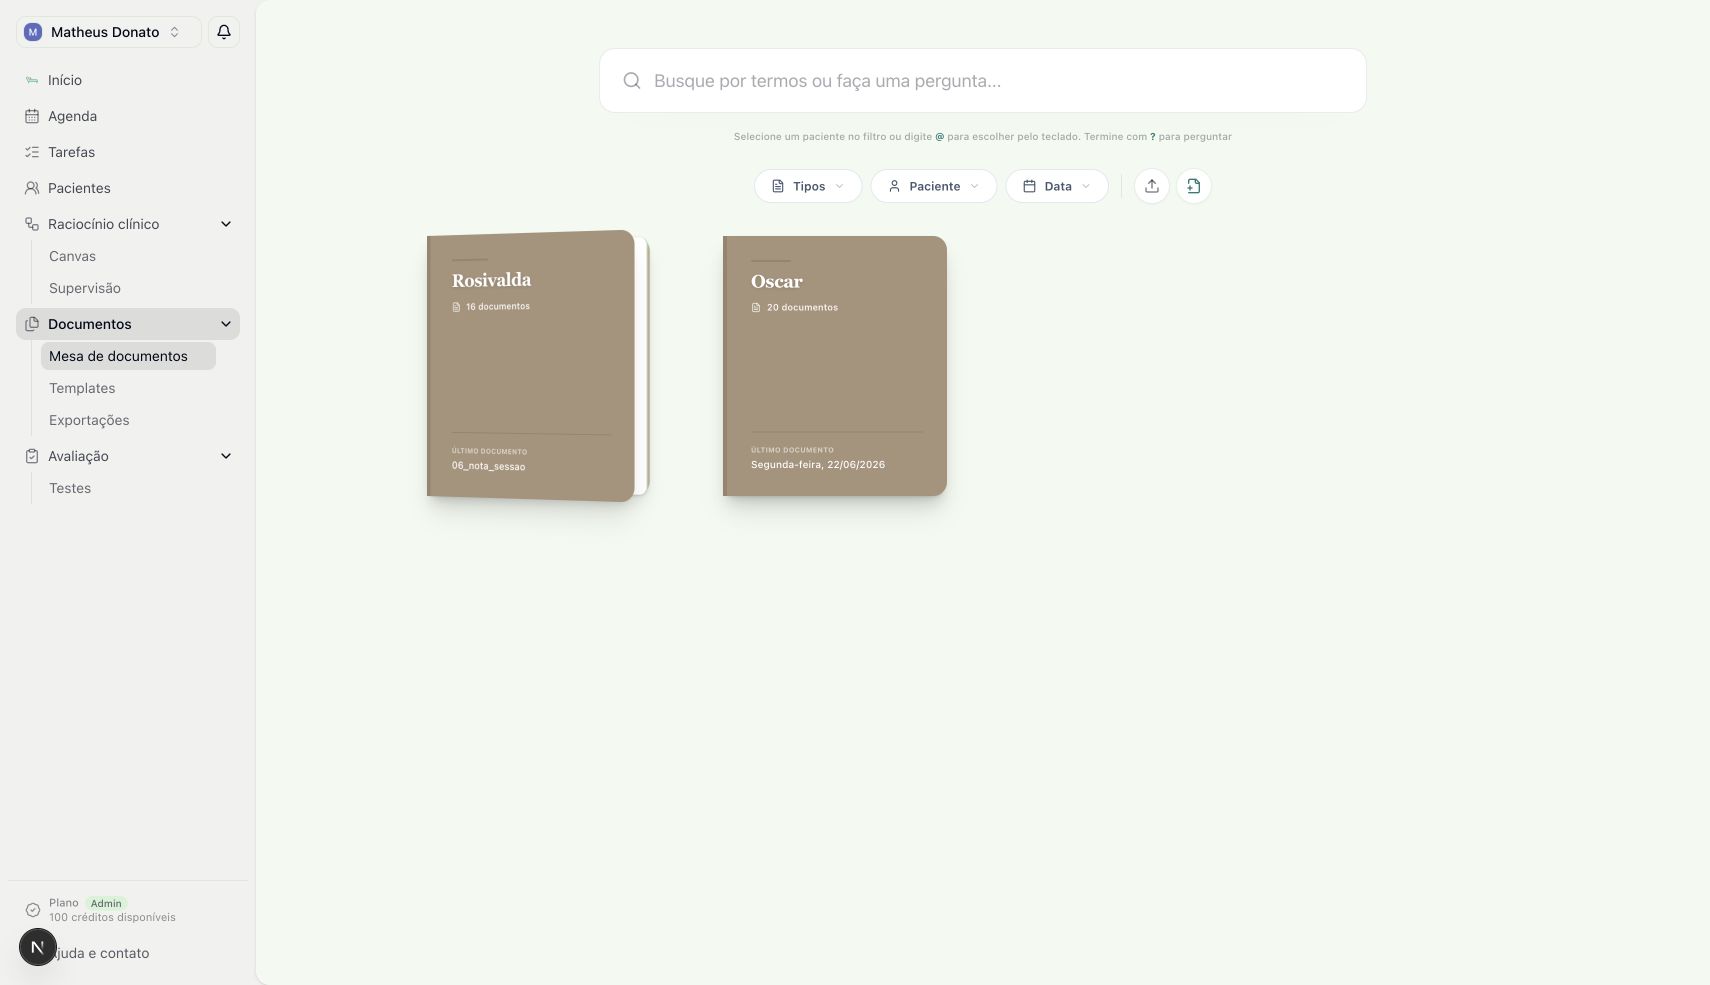
Task: Open the Matheus Donato account switcher
Action: [109, 32]
